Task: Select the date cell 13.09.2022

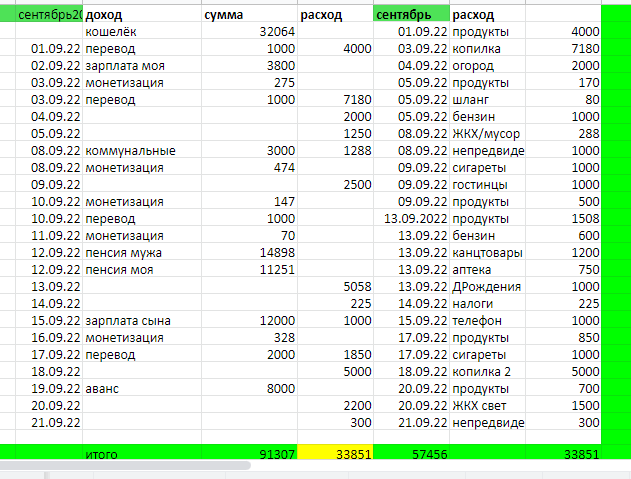Action: (x=411, y=219)
